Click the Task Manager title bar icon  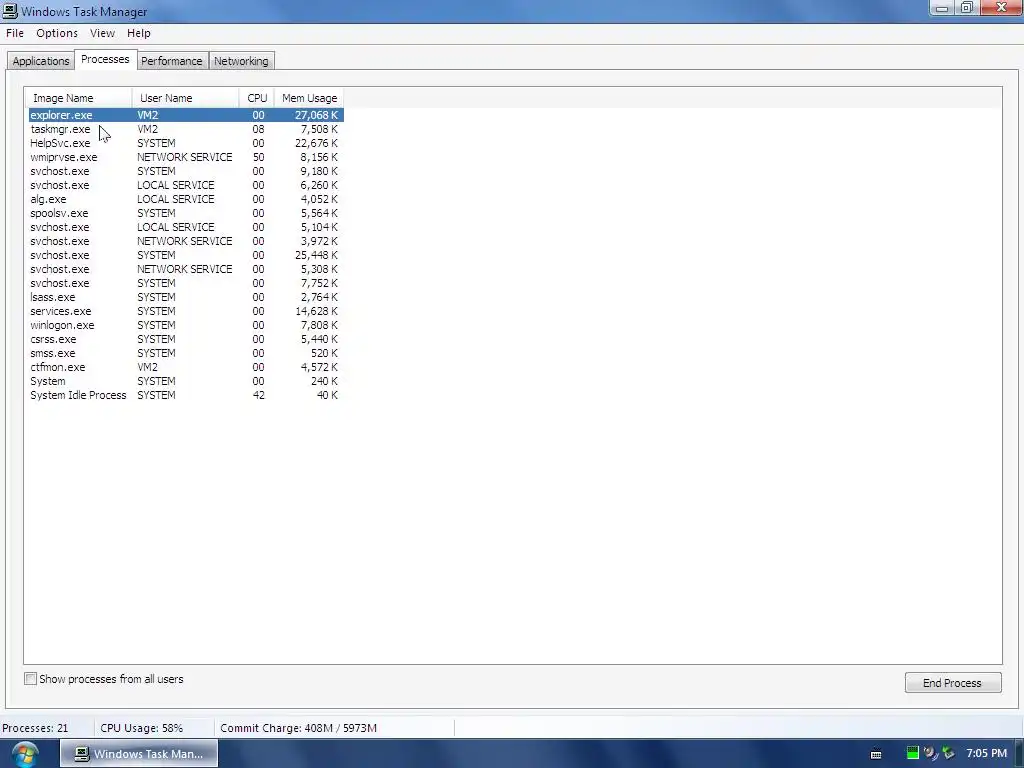[x=10, y=11]
